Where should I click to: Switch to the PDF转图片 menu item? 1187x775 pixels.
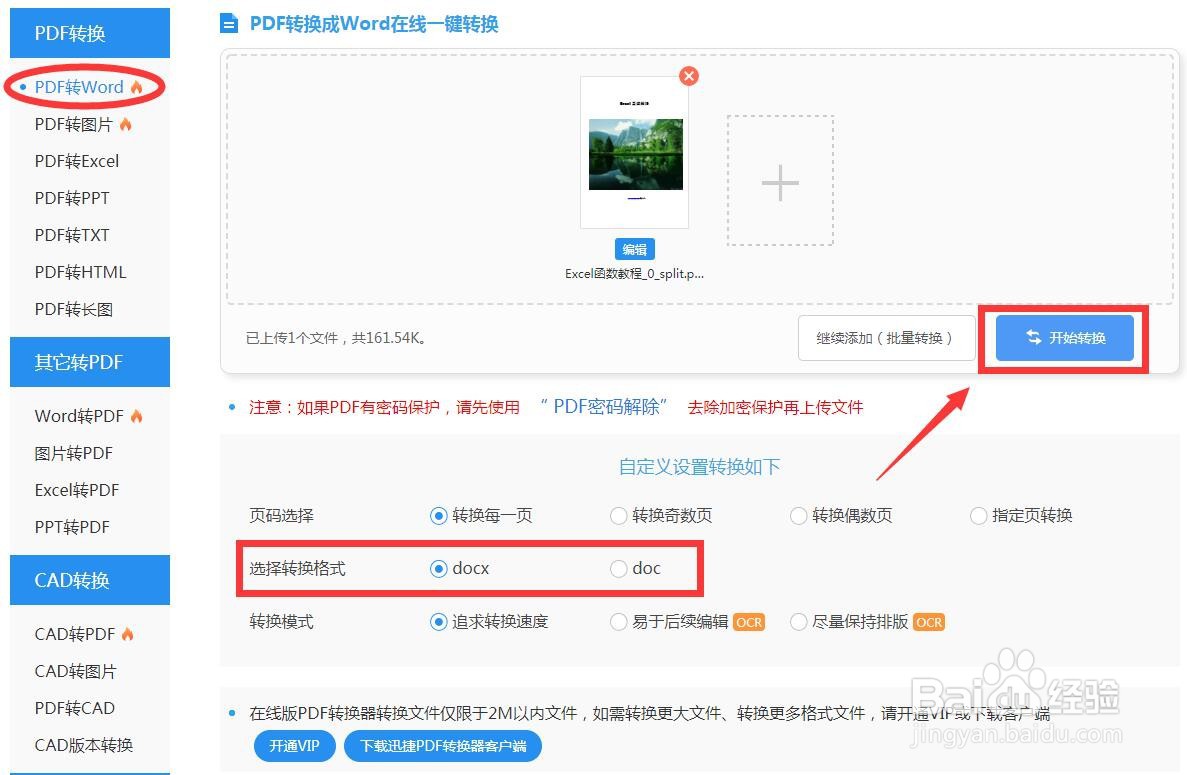70,124
